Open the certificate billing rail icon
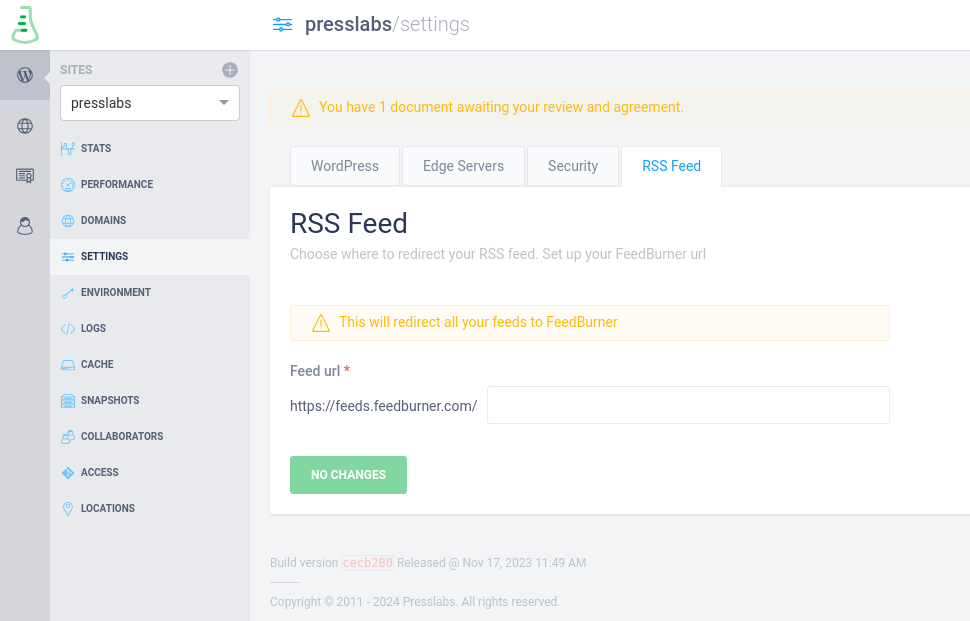Screen dimensions: 970x621 pyautogui.click(x=25, y=176)
